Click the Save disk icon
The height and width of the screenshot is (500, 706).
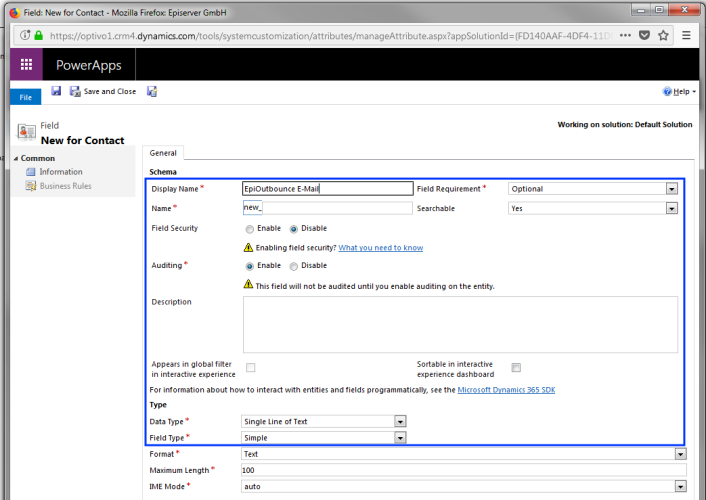click(x=57, y=91)
